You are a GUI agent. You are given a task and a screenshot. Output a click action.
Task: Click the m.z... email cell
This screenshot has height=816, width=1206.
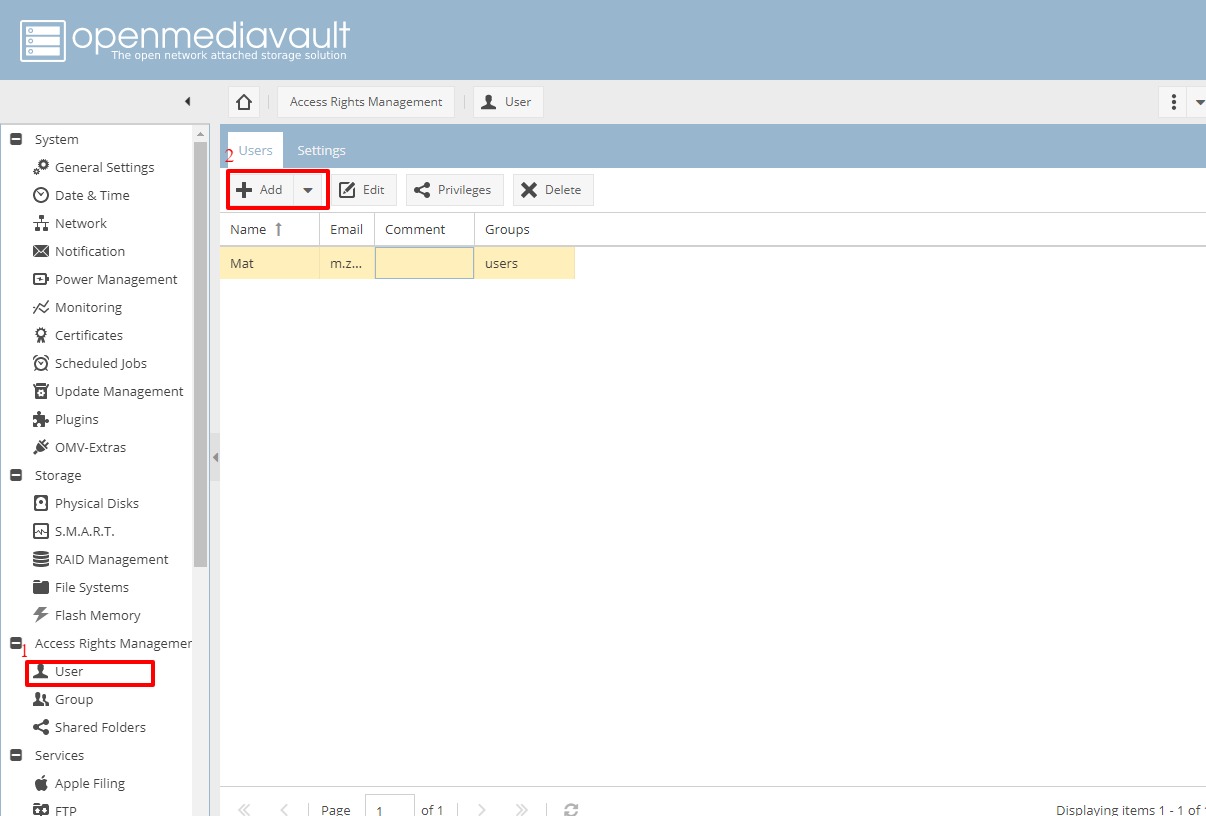[347, 263]
